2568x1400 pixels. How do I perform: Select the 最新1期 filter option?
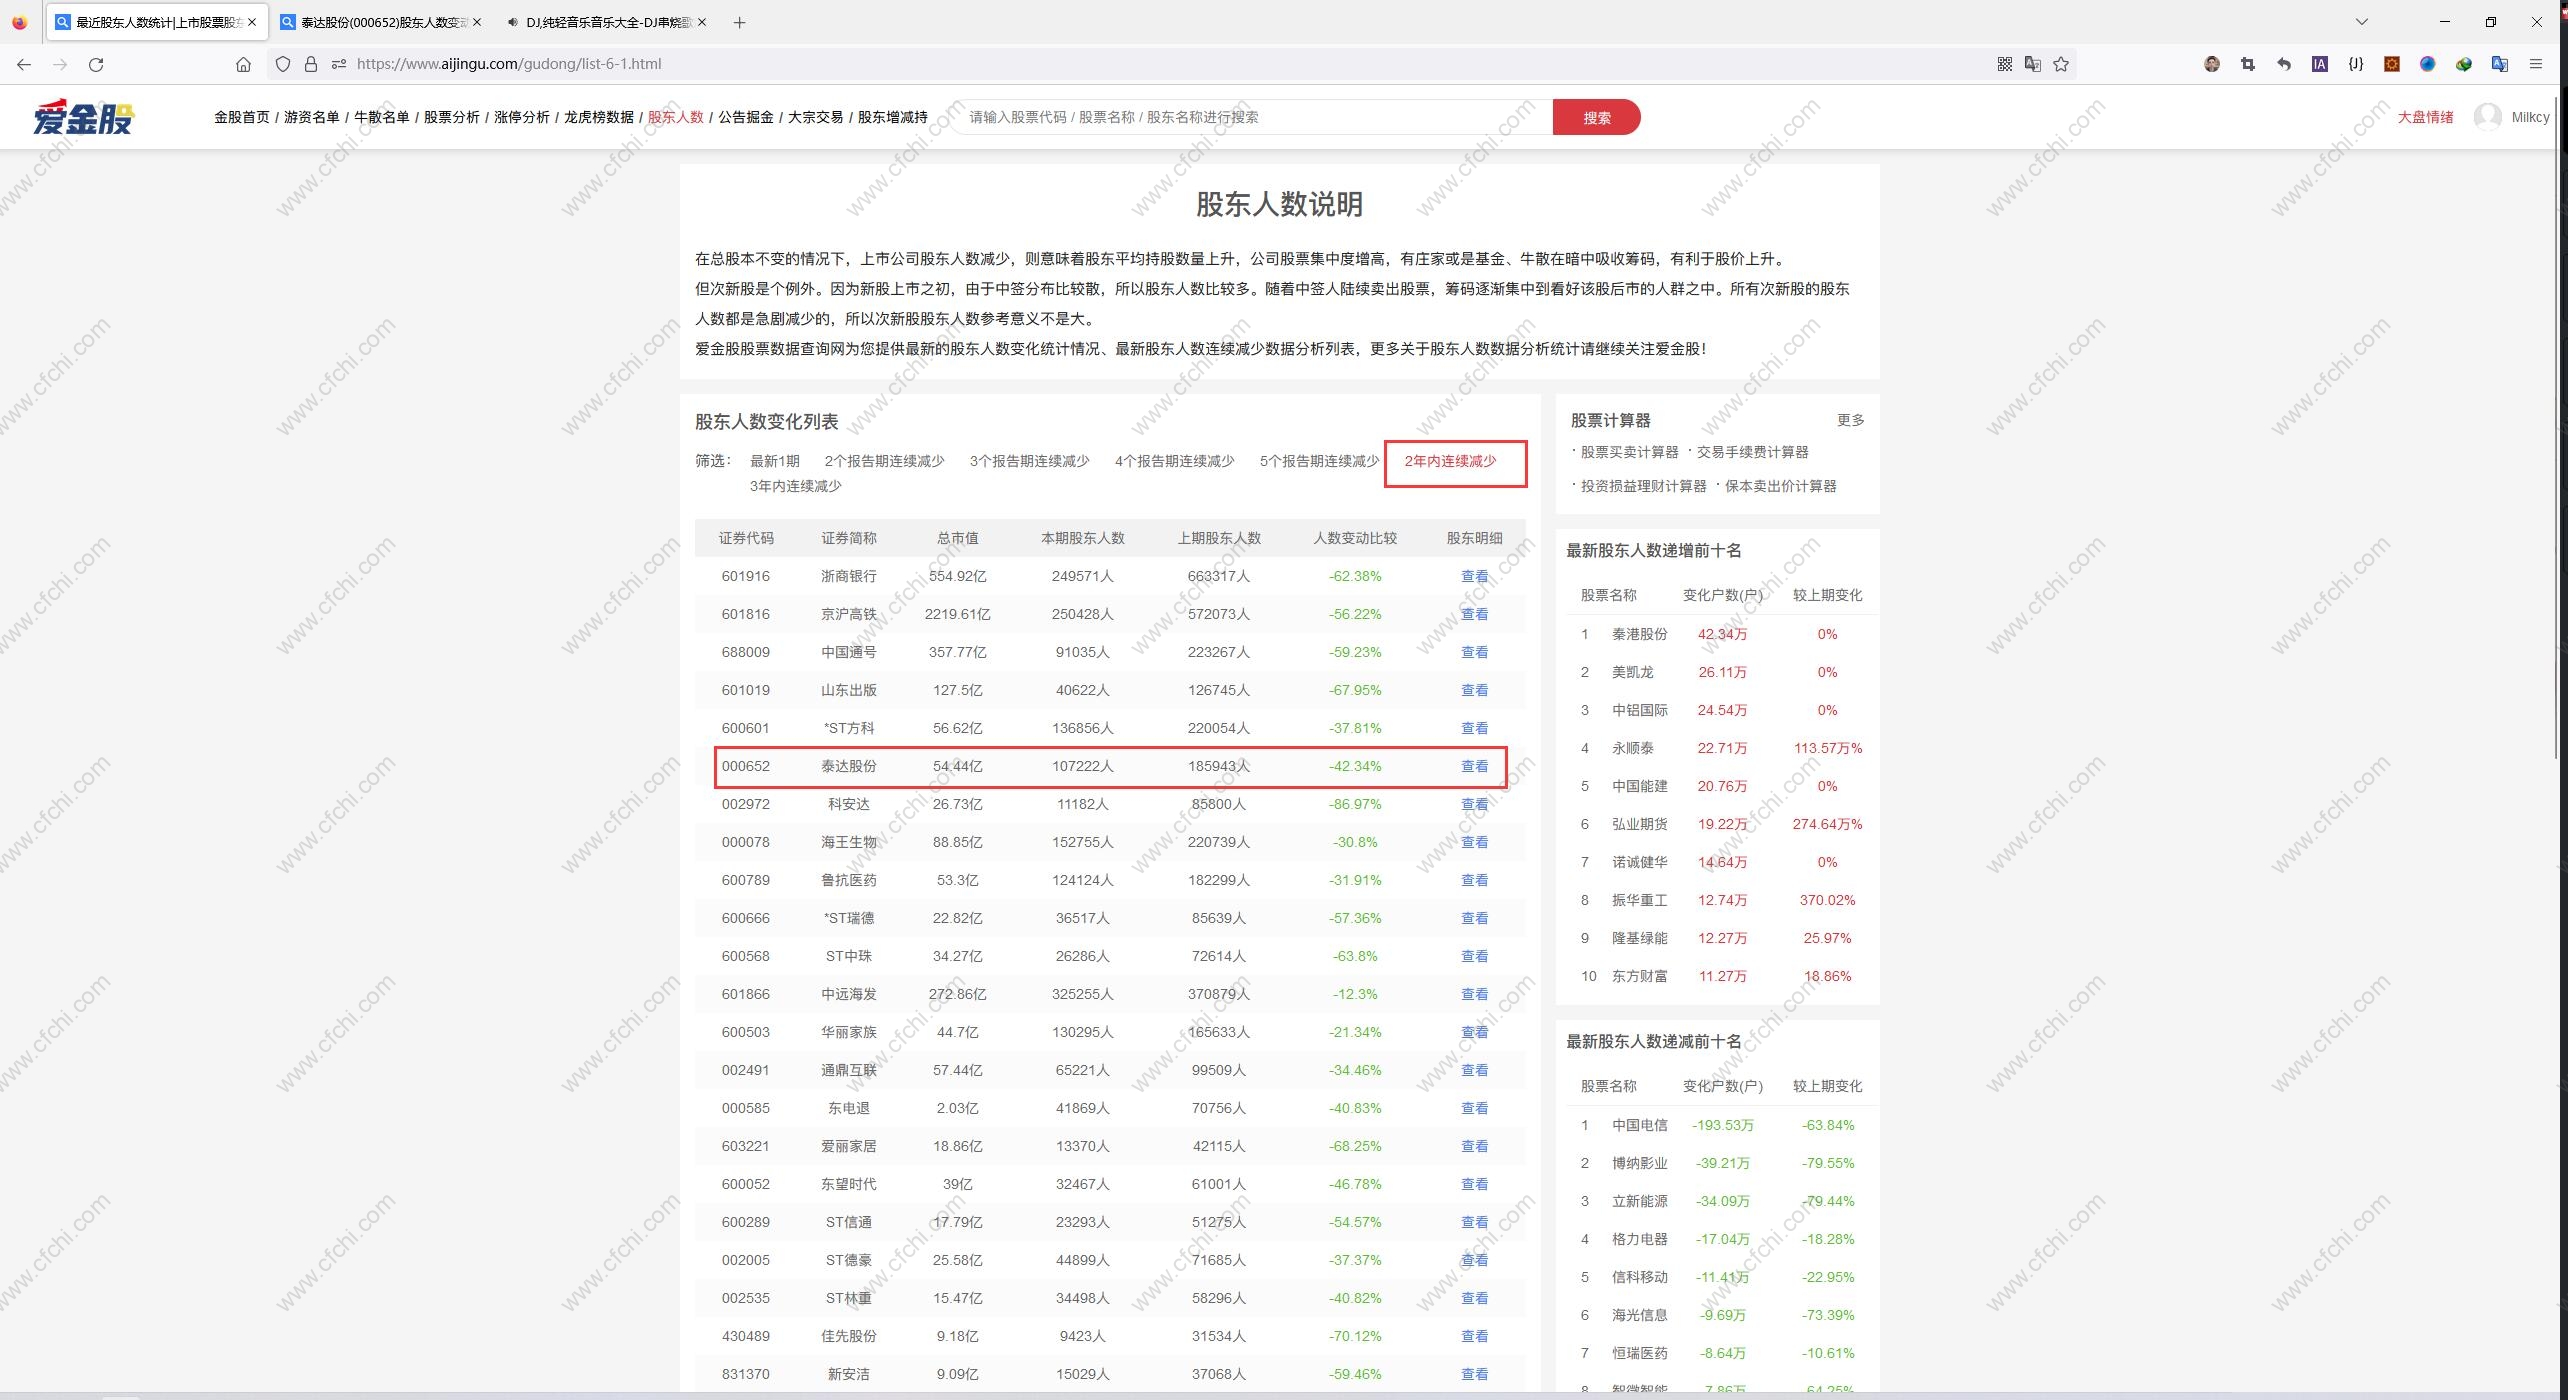point(774,461)
